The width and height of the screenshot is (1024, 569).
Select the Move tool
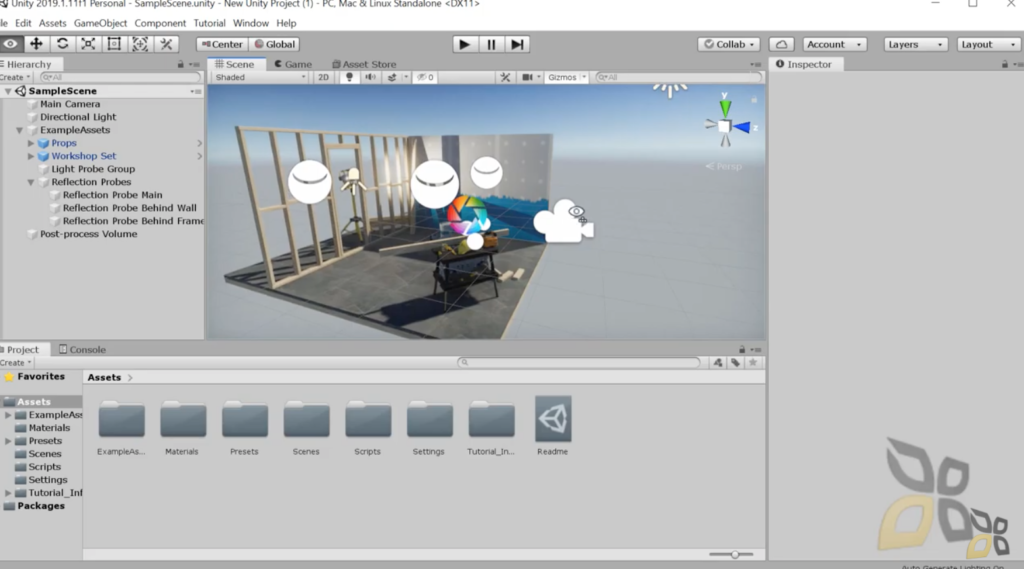(x=36, y=44)
